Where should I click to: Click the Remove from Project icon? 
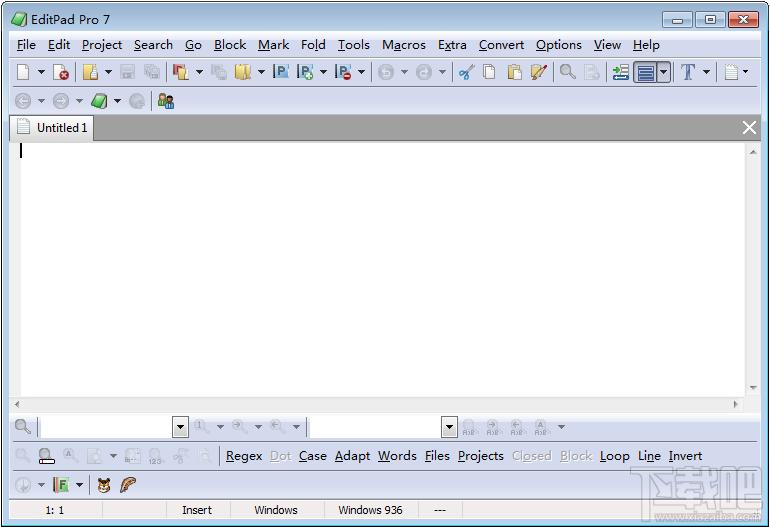point(343,72)
